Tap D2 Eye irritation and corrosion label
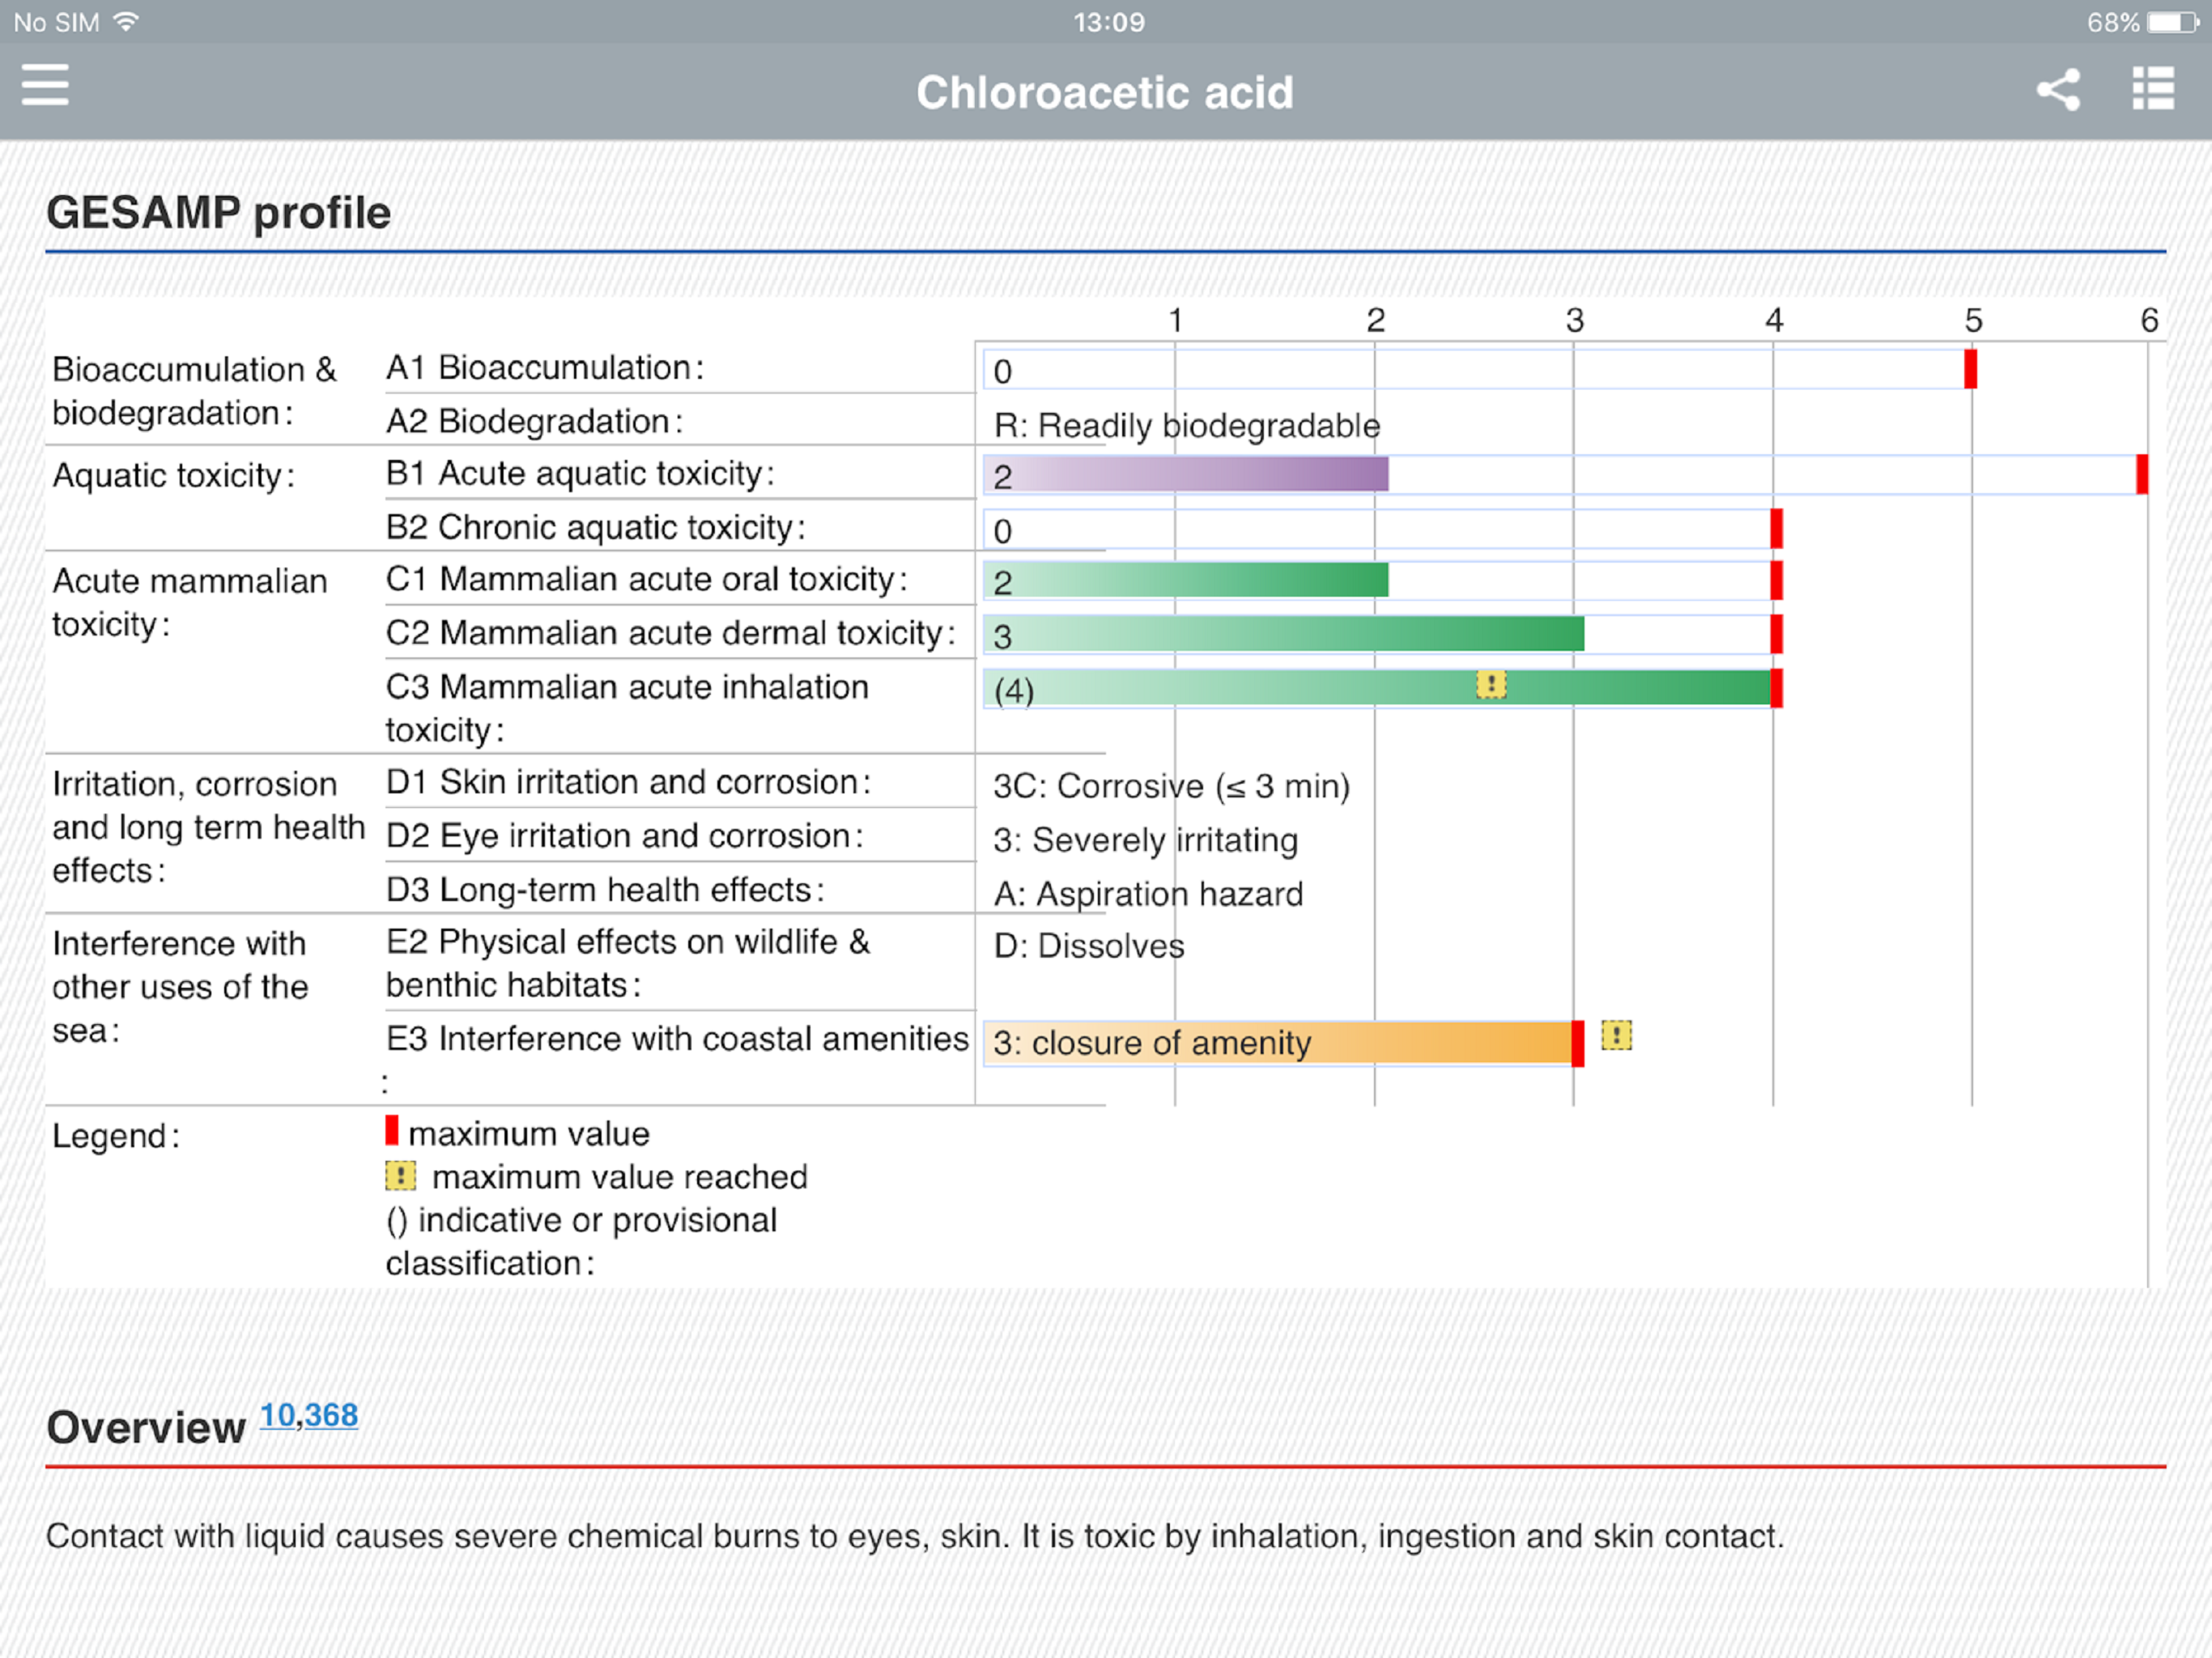2212x1658 pixels. 625,836
